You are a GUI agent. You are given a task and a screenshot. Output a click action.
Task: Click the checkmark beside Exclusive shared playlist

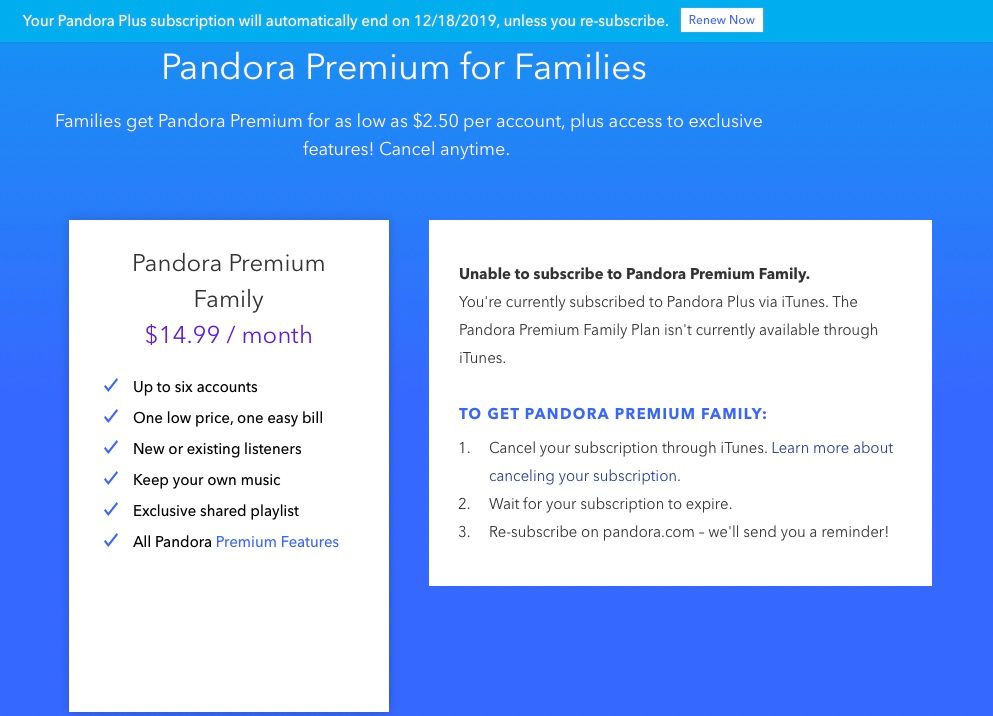[111, 510]
